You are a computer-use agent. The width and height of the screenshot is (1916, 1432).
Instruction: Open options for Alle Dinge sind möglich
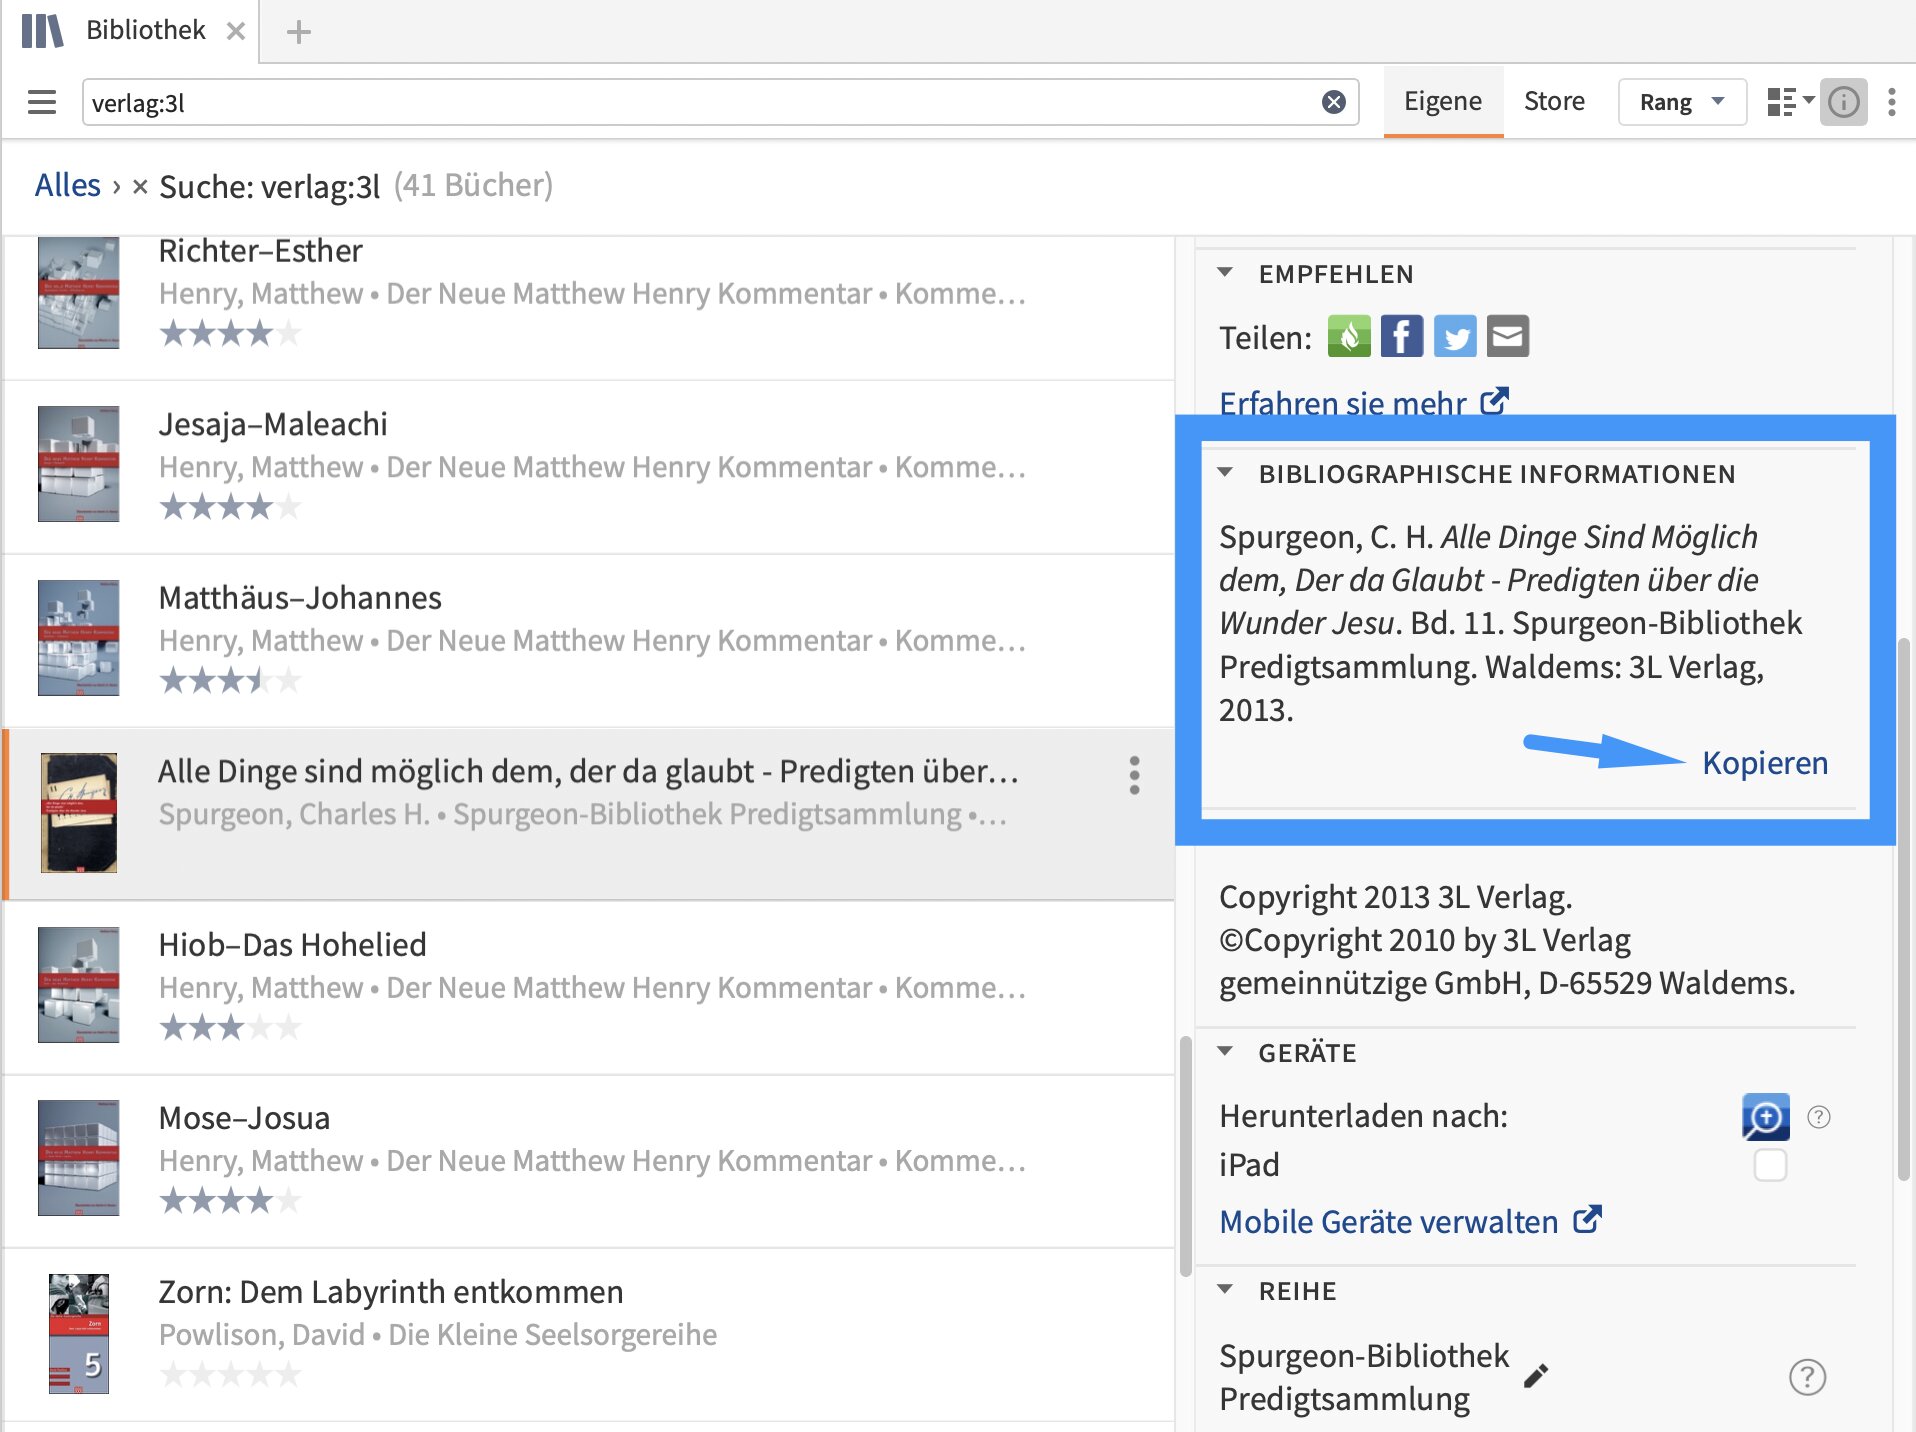click(1134, 775)
